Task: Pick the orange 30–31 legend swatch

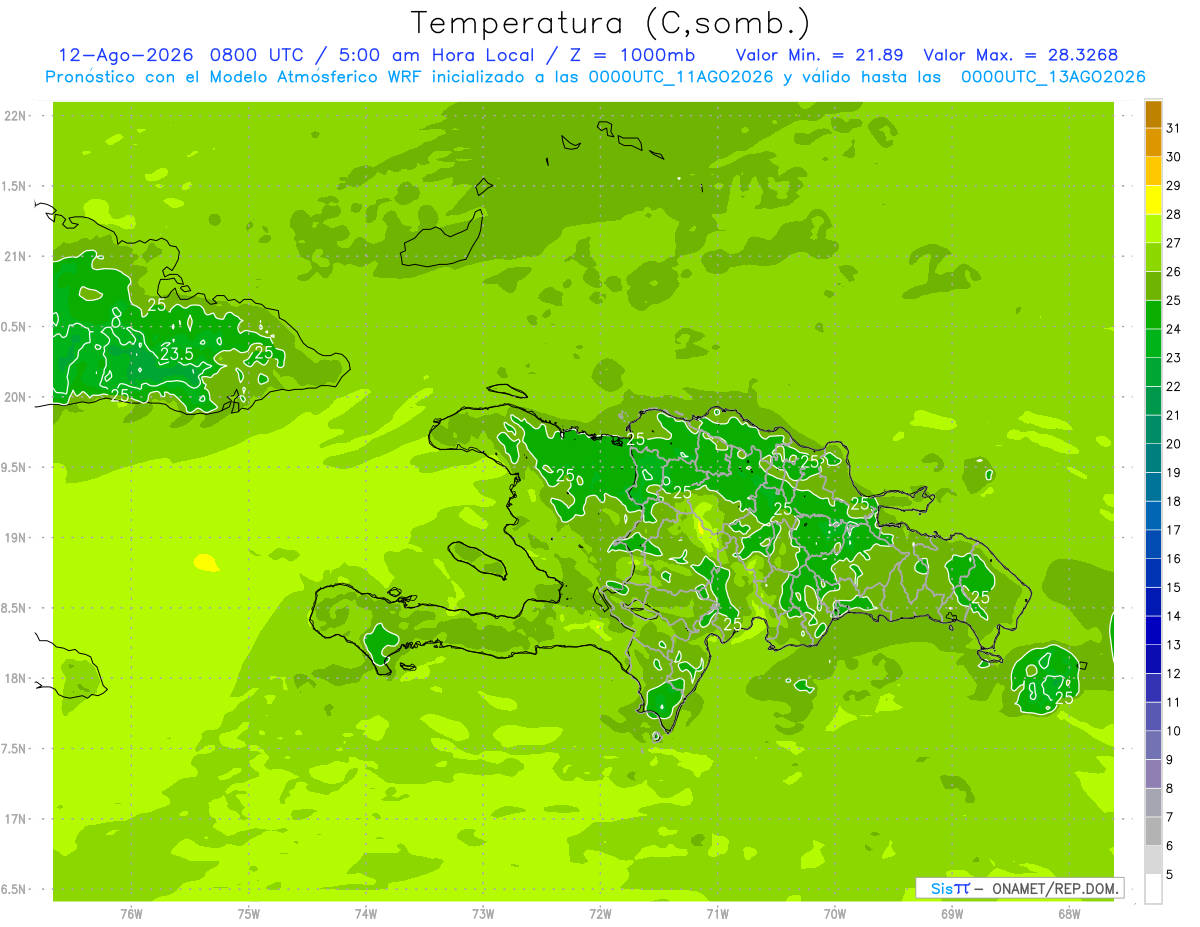Action: click(x=1153, y=142)
